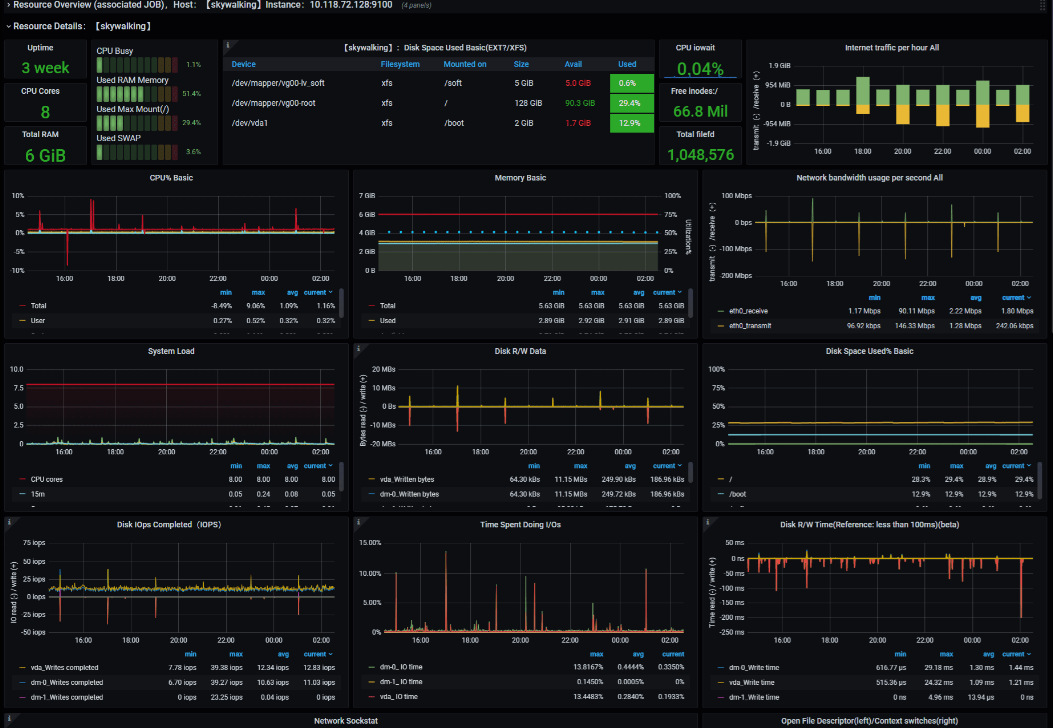Sort disk table by Filesystem column
Image resolution: width=1053 pixels, height=728 pixels.
[x=400, y=64]
